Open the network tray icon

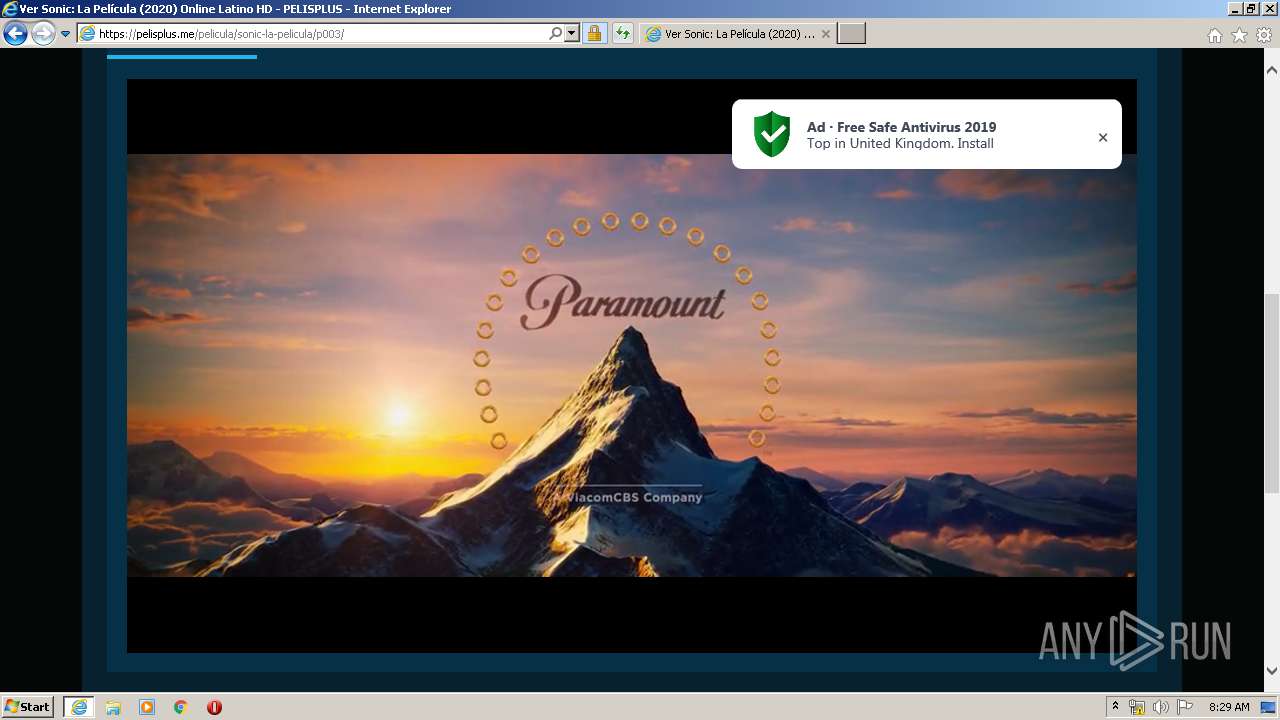[1137, 707]
